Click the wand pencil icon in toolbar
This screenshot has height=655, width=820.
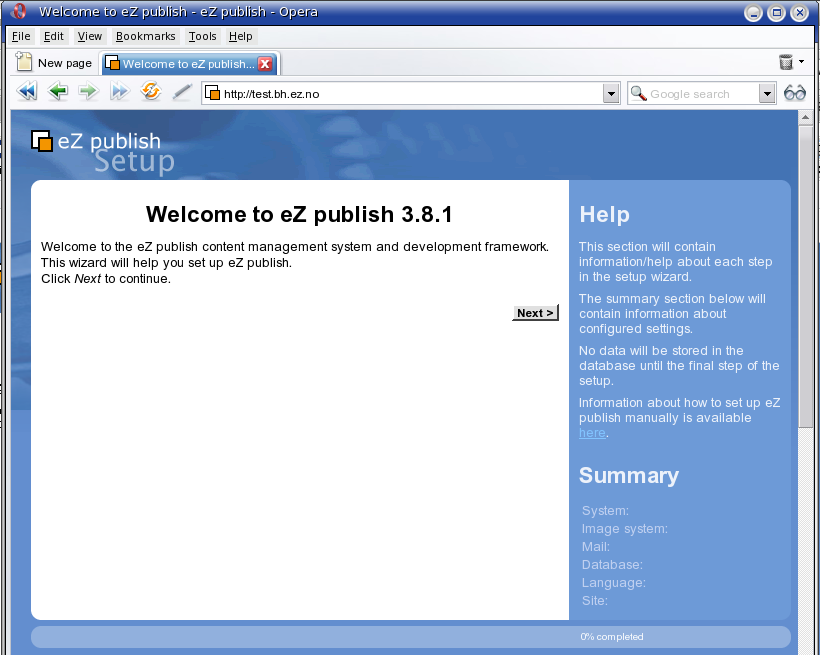tap(182, 92)
